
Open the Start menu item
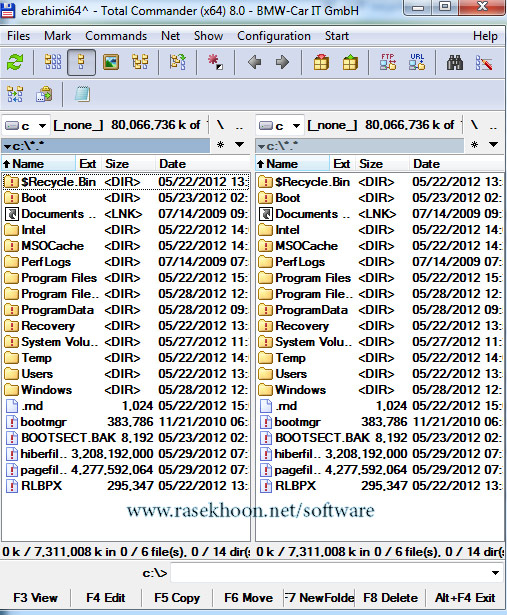[337, 36]
